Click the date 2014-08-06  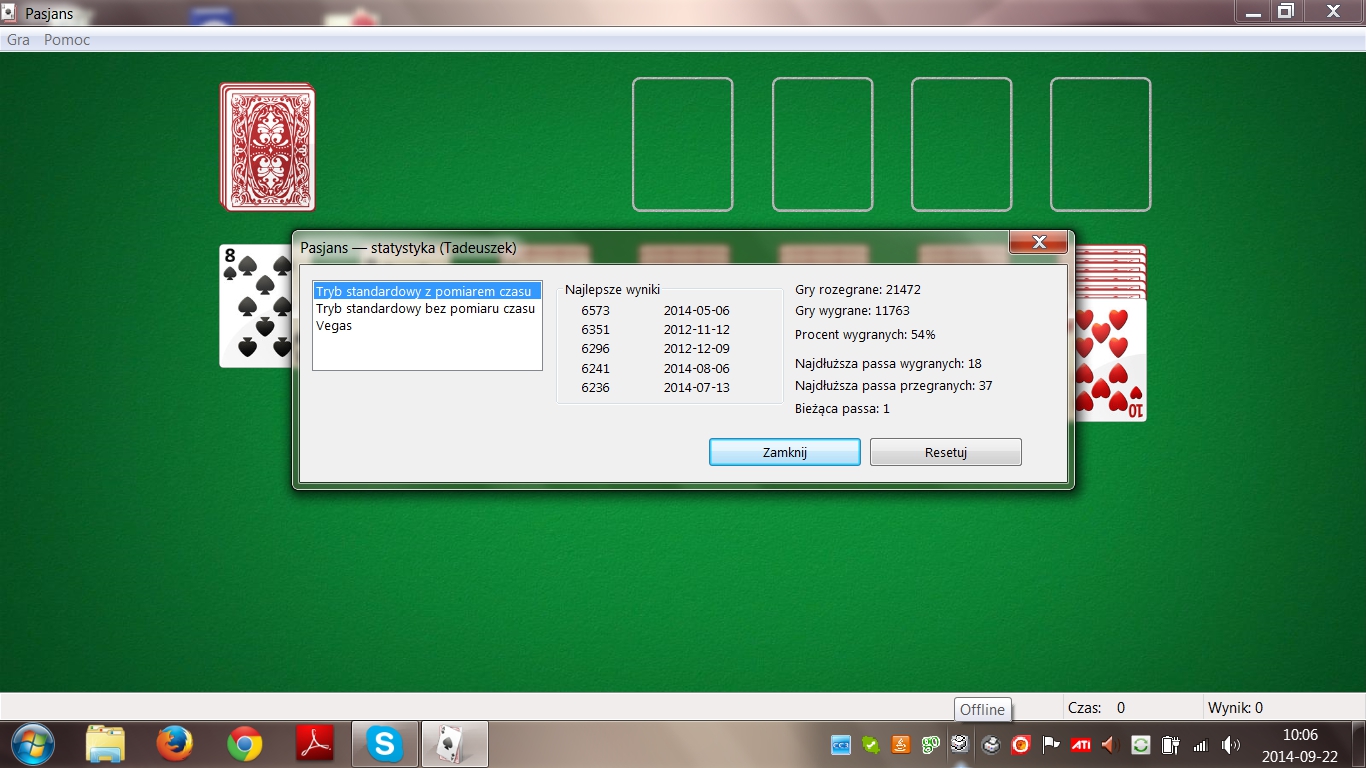697,368
